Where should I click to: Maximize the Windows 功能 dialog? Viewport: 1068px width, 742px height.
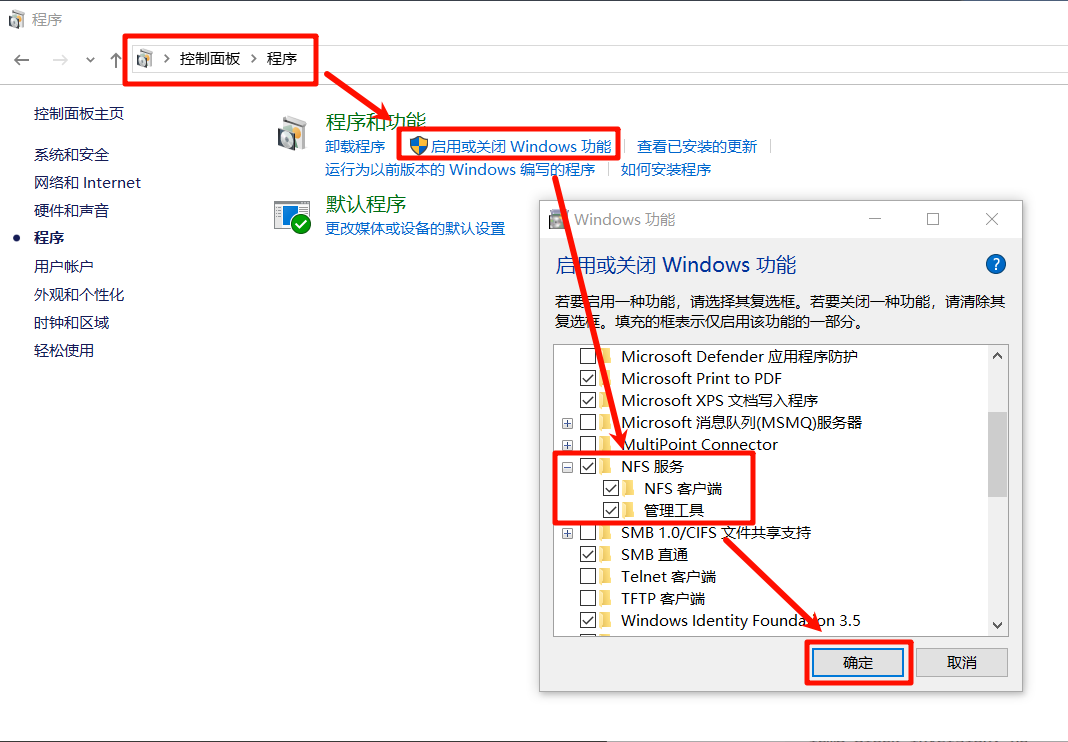click(933, 219)
